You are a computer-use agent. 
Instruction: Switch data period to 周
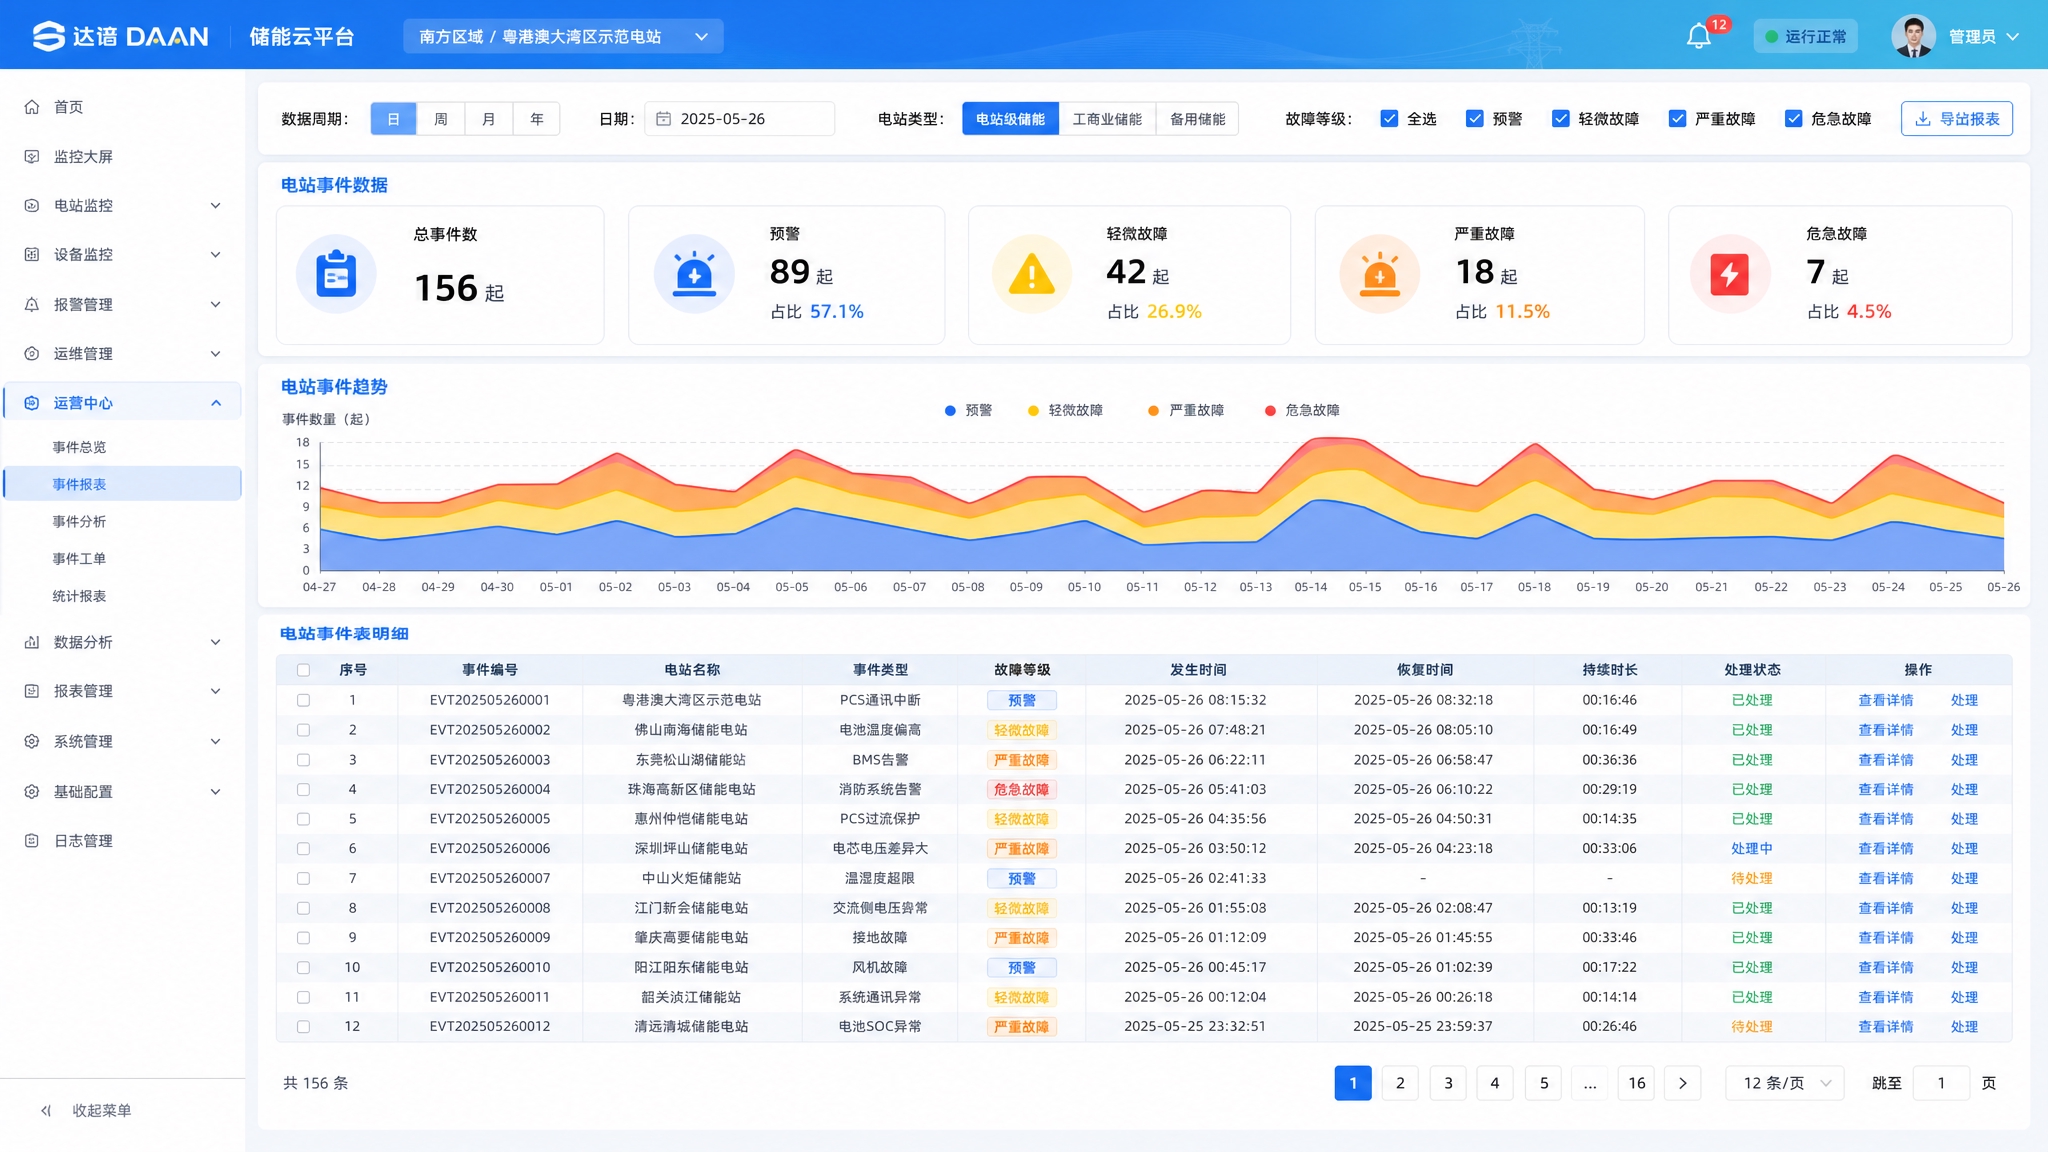pos(441,119)
